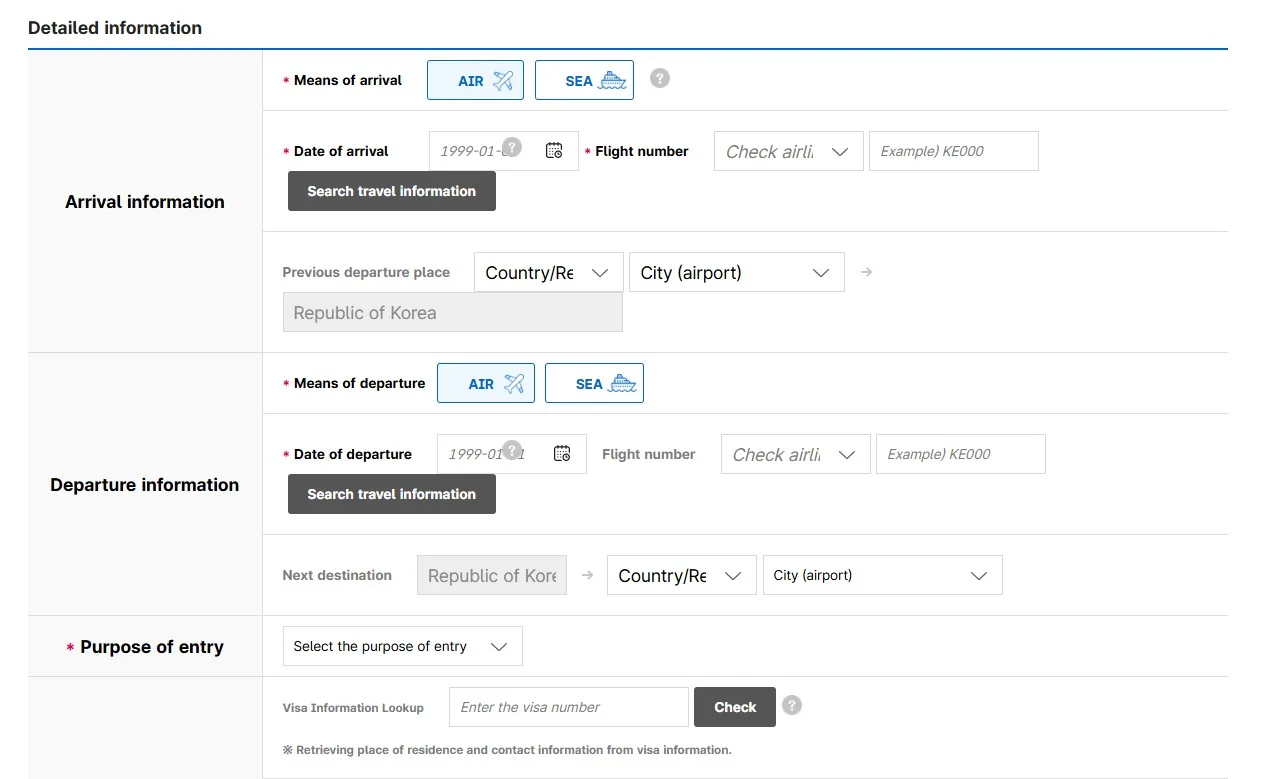Click the Check button for visa lookup
Viewport: 1263px width, 779px height.
coord(734,707)
